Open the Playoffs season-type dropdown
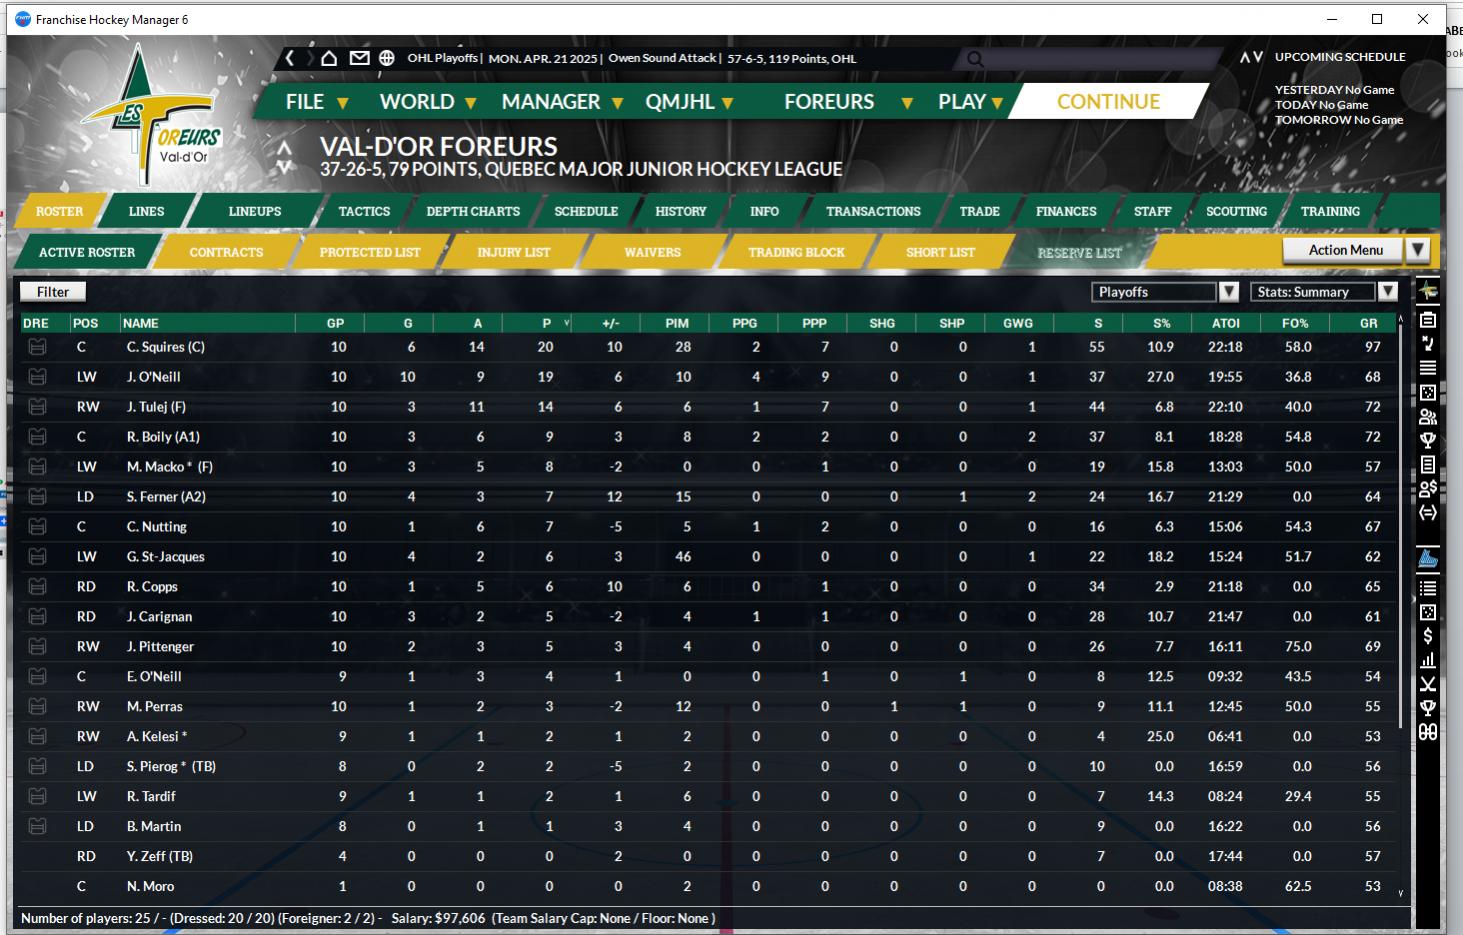The height and width of the screenshot is (935, 1463). [x=1229, y=292]
